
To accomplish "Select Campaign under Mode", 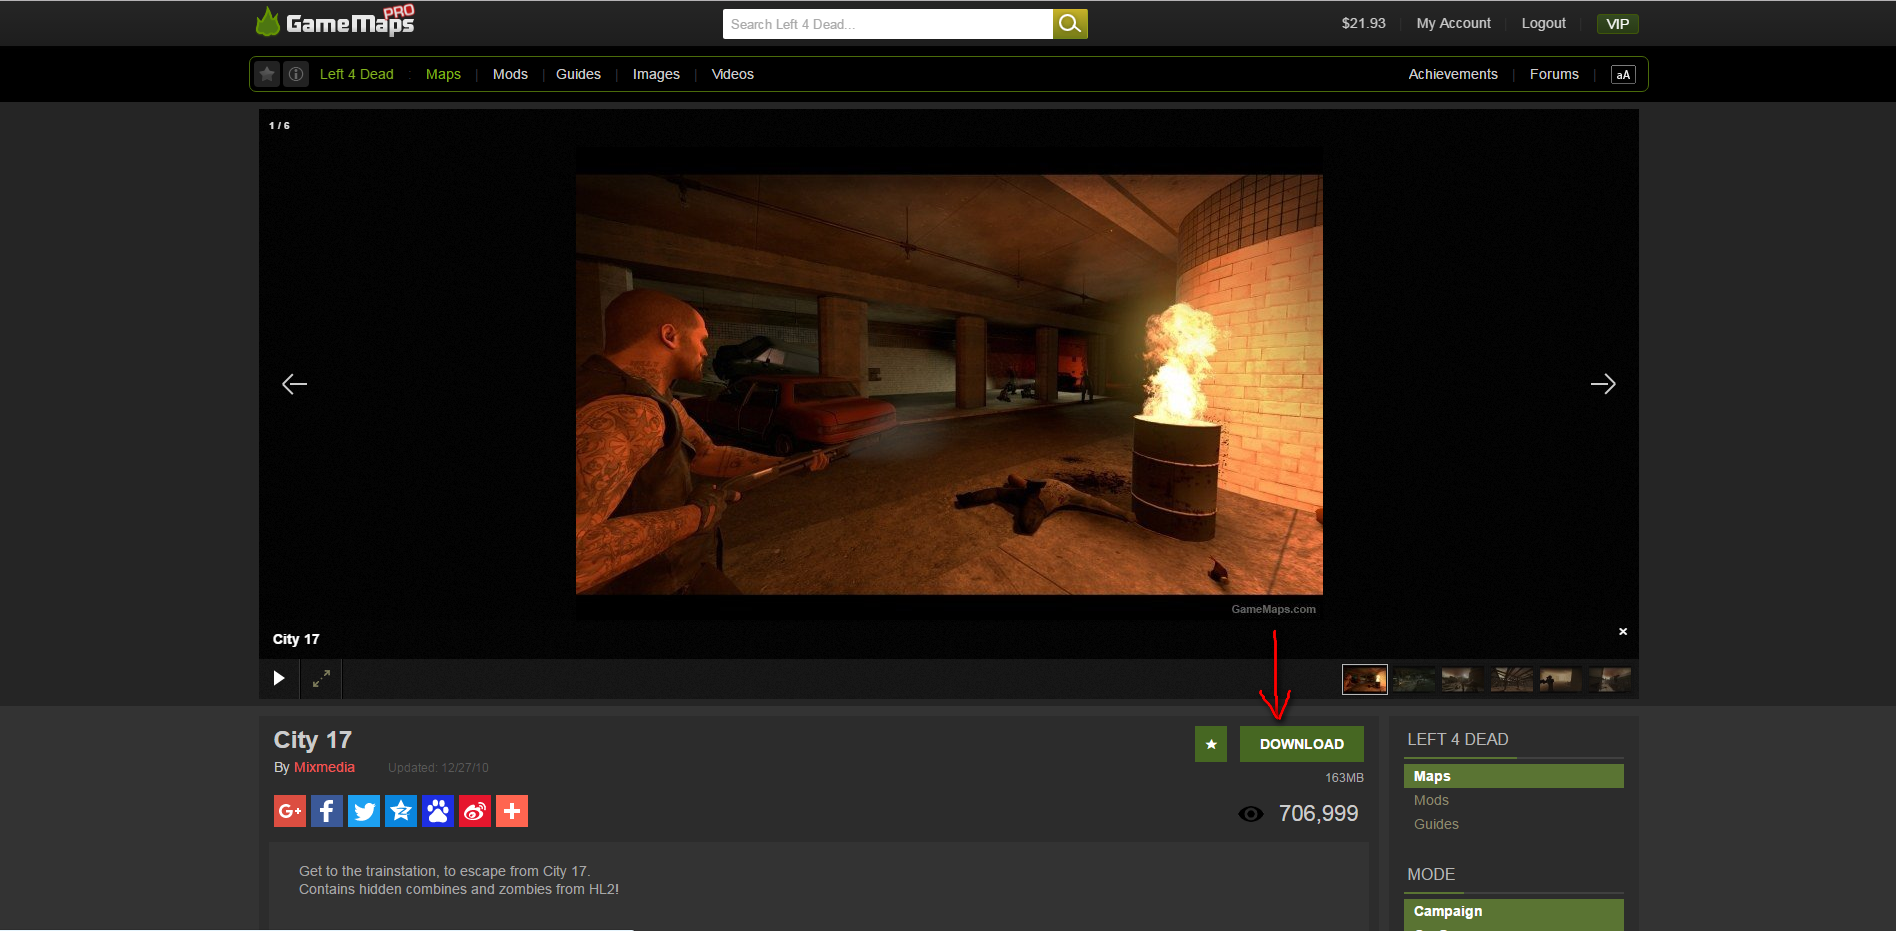I will [1514, 911].
